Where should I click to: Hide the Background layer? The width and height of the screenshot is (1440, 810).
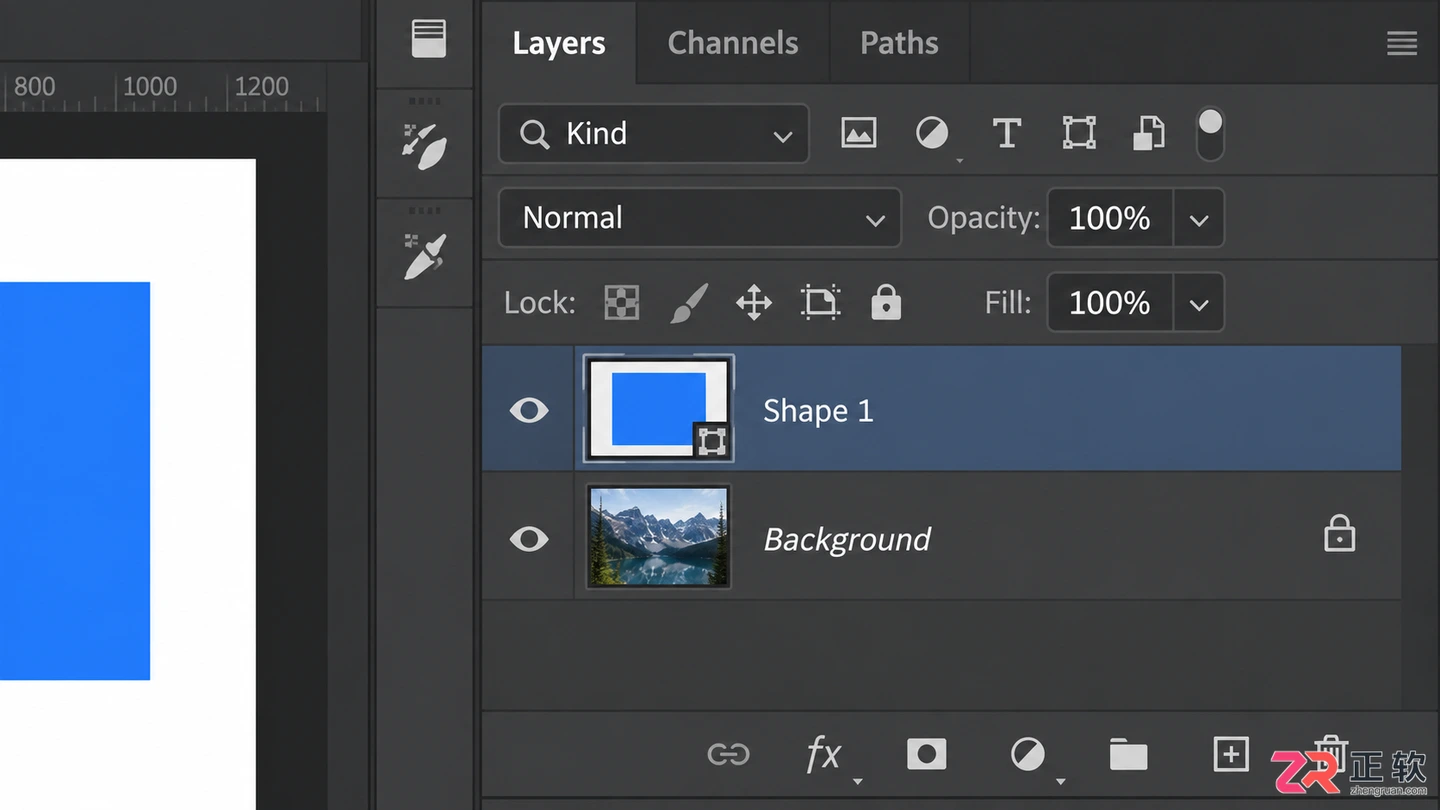pos(528,539)
